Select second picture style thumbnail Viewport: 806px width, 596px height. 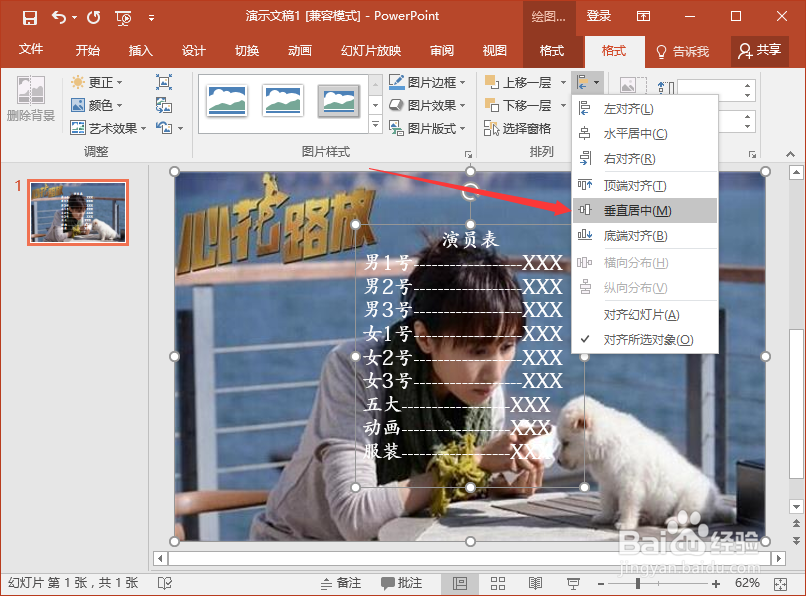282,101
